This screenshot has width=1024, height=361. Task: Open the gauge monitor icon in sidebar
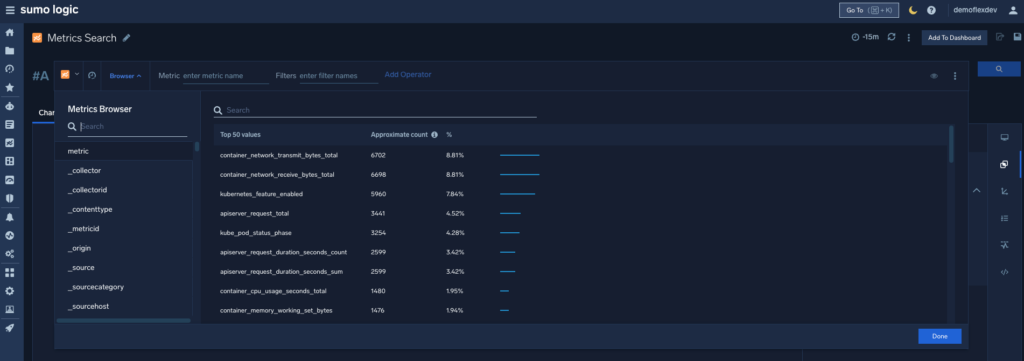pos(10,180)
